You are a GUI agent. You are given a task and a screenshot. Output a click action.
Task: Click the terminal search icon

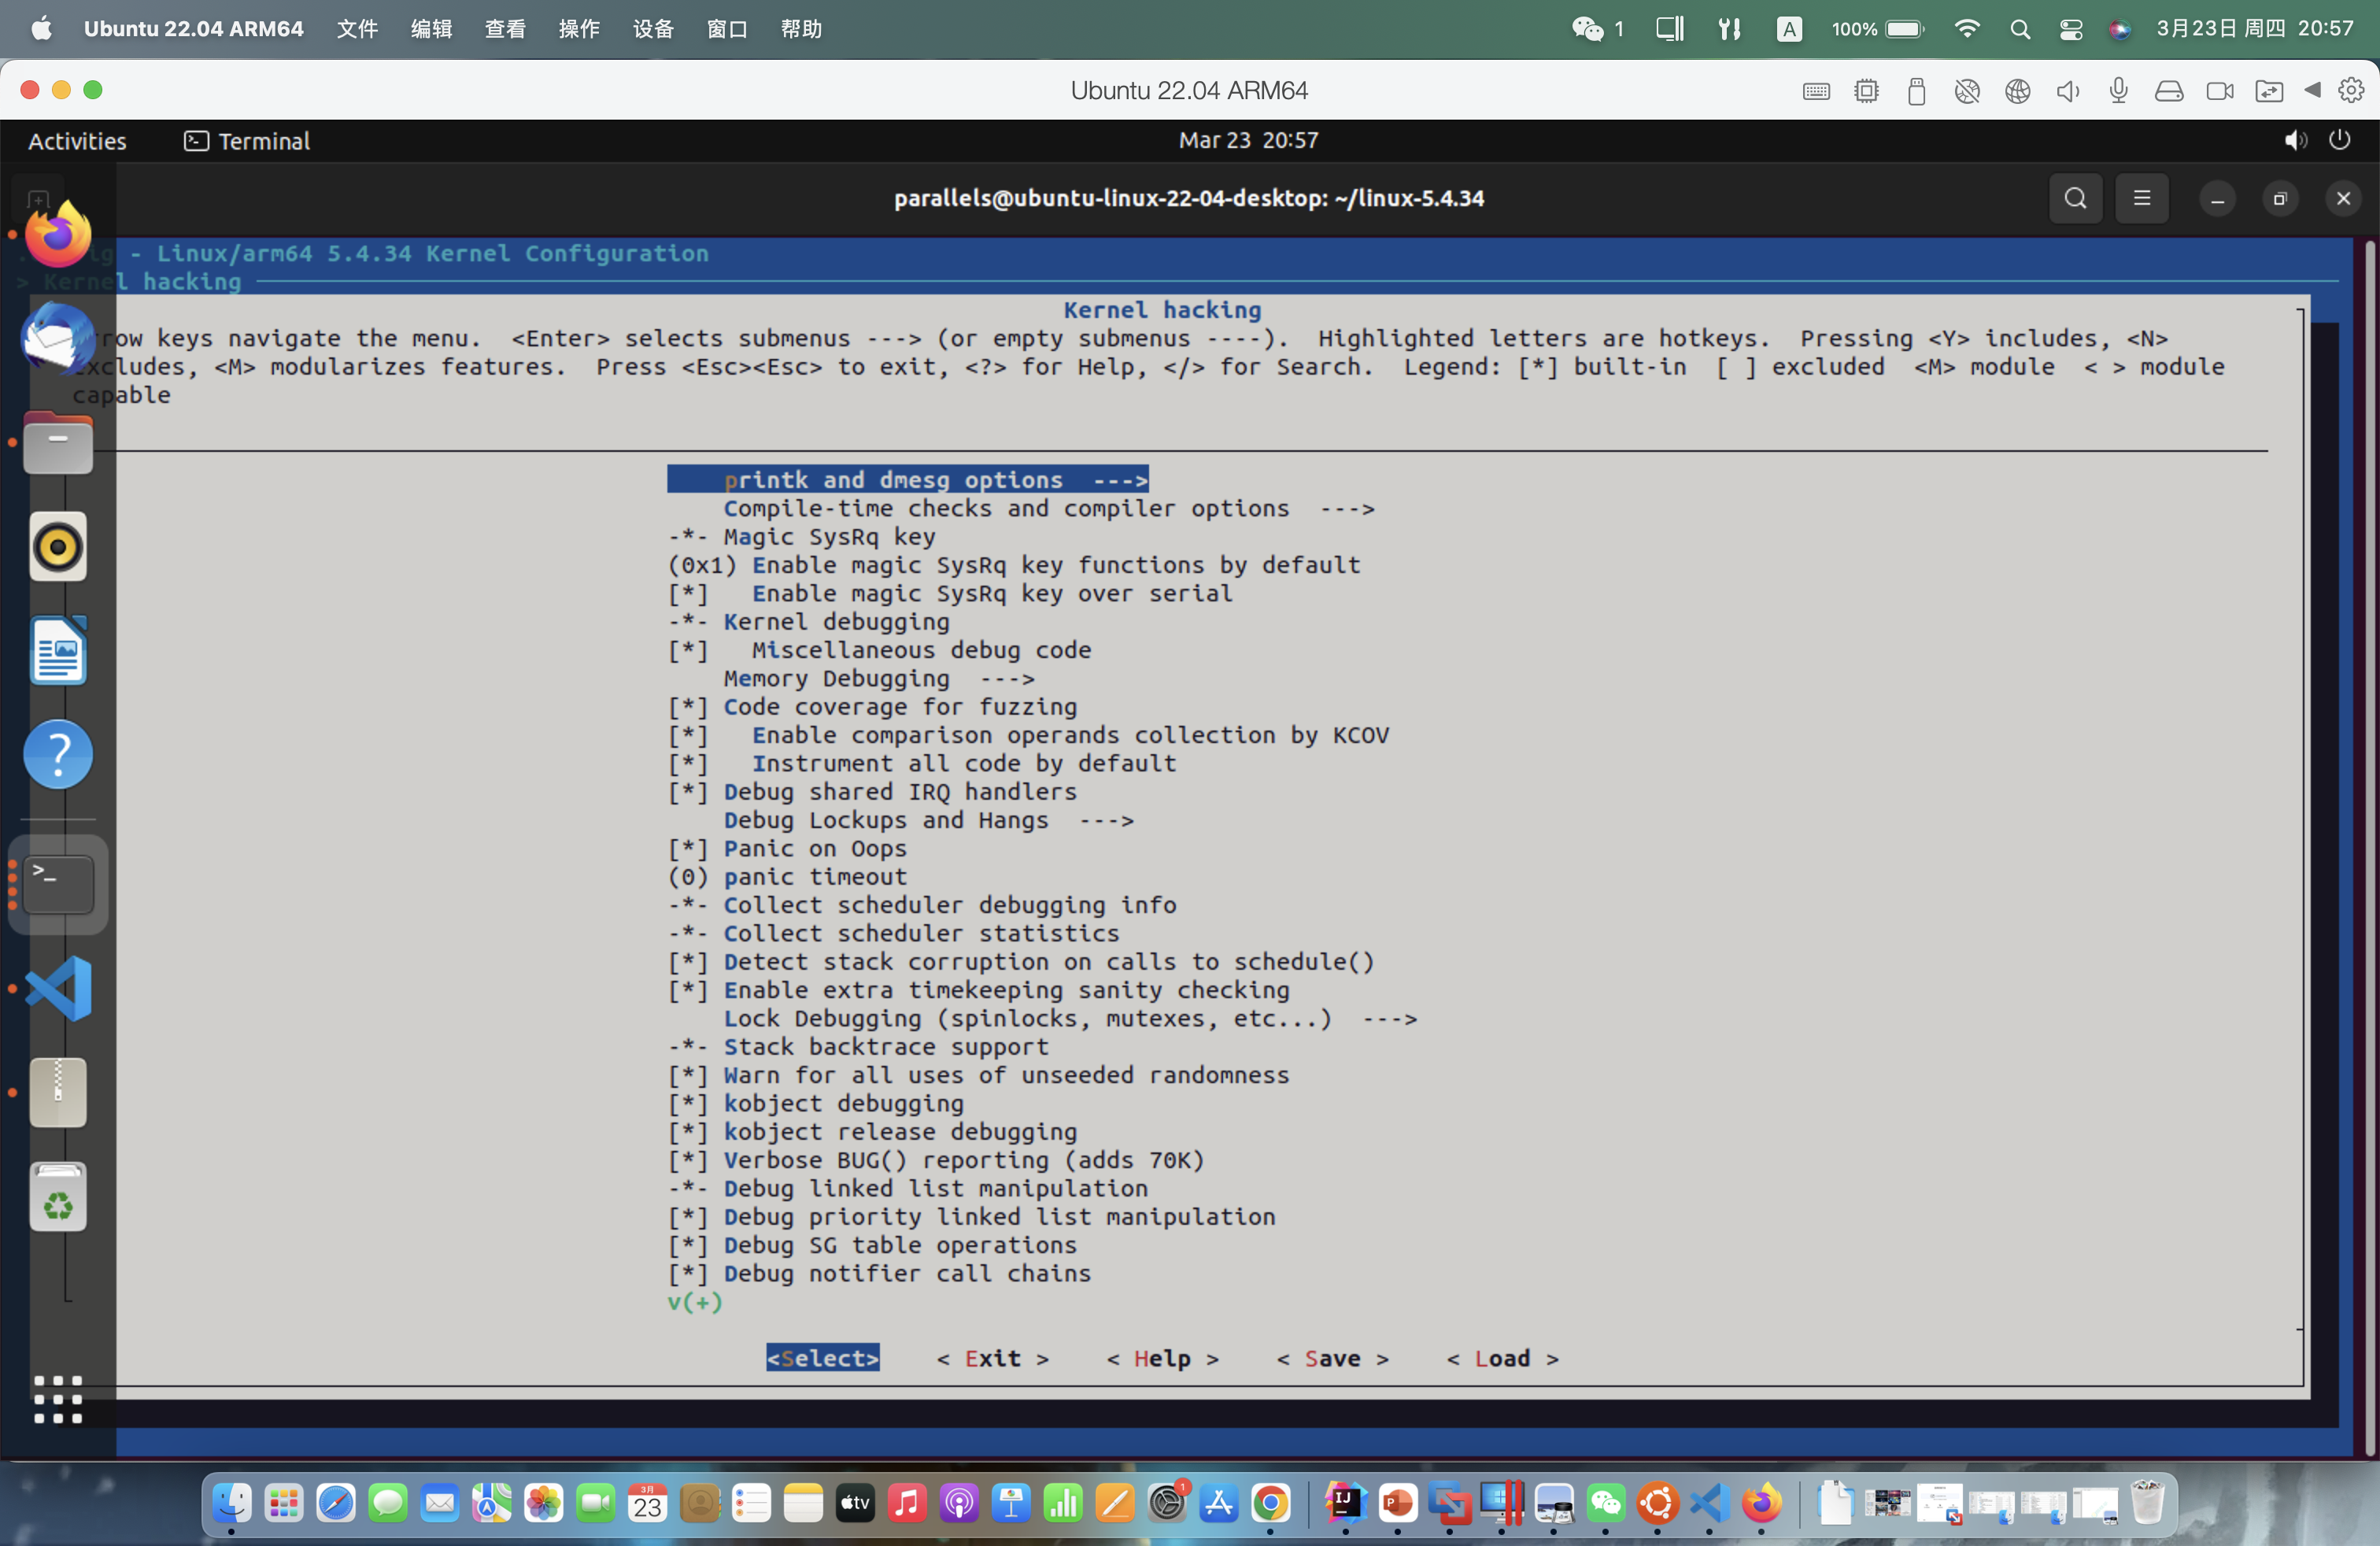(2076, 198)
